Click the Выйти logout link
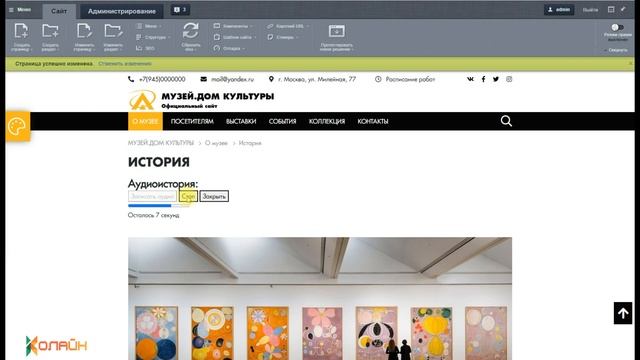 590,10
